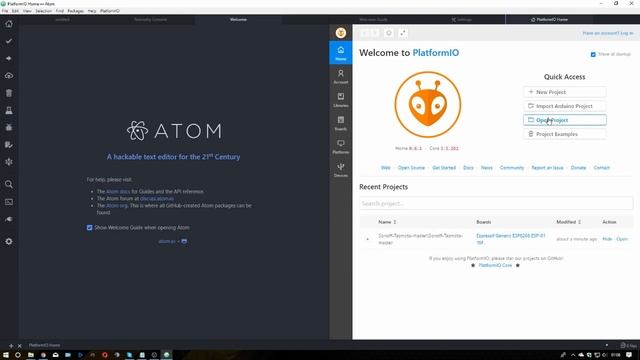Open Devices in PlatformIO sidebar
The image size is (640, 360).
340,169
